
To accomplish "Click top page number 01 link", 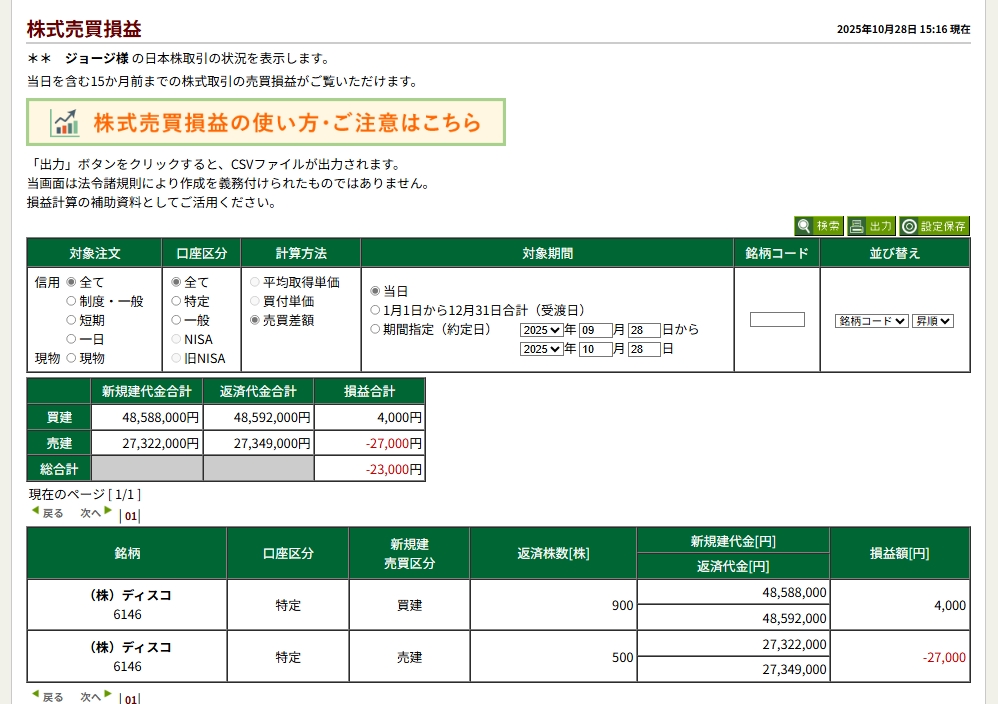I will pos(131,517).
